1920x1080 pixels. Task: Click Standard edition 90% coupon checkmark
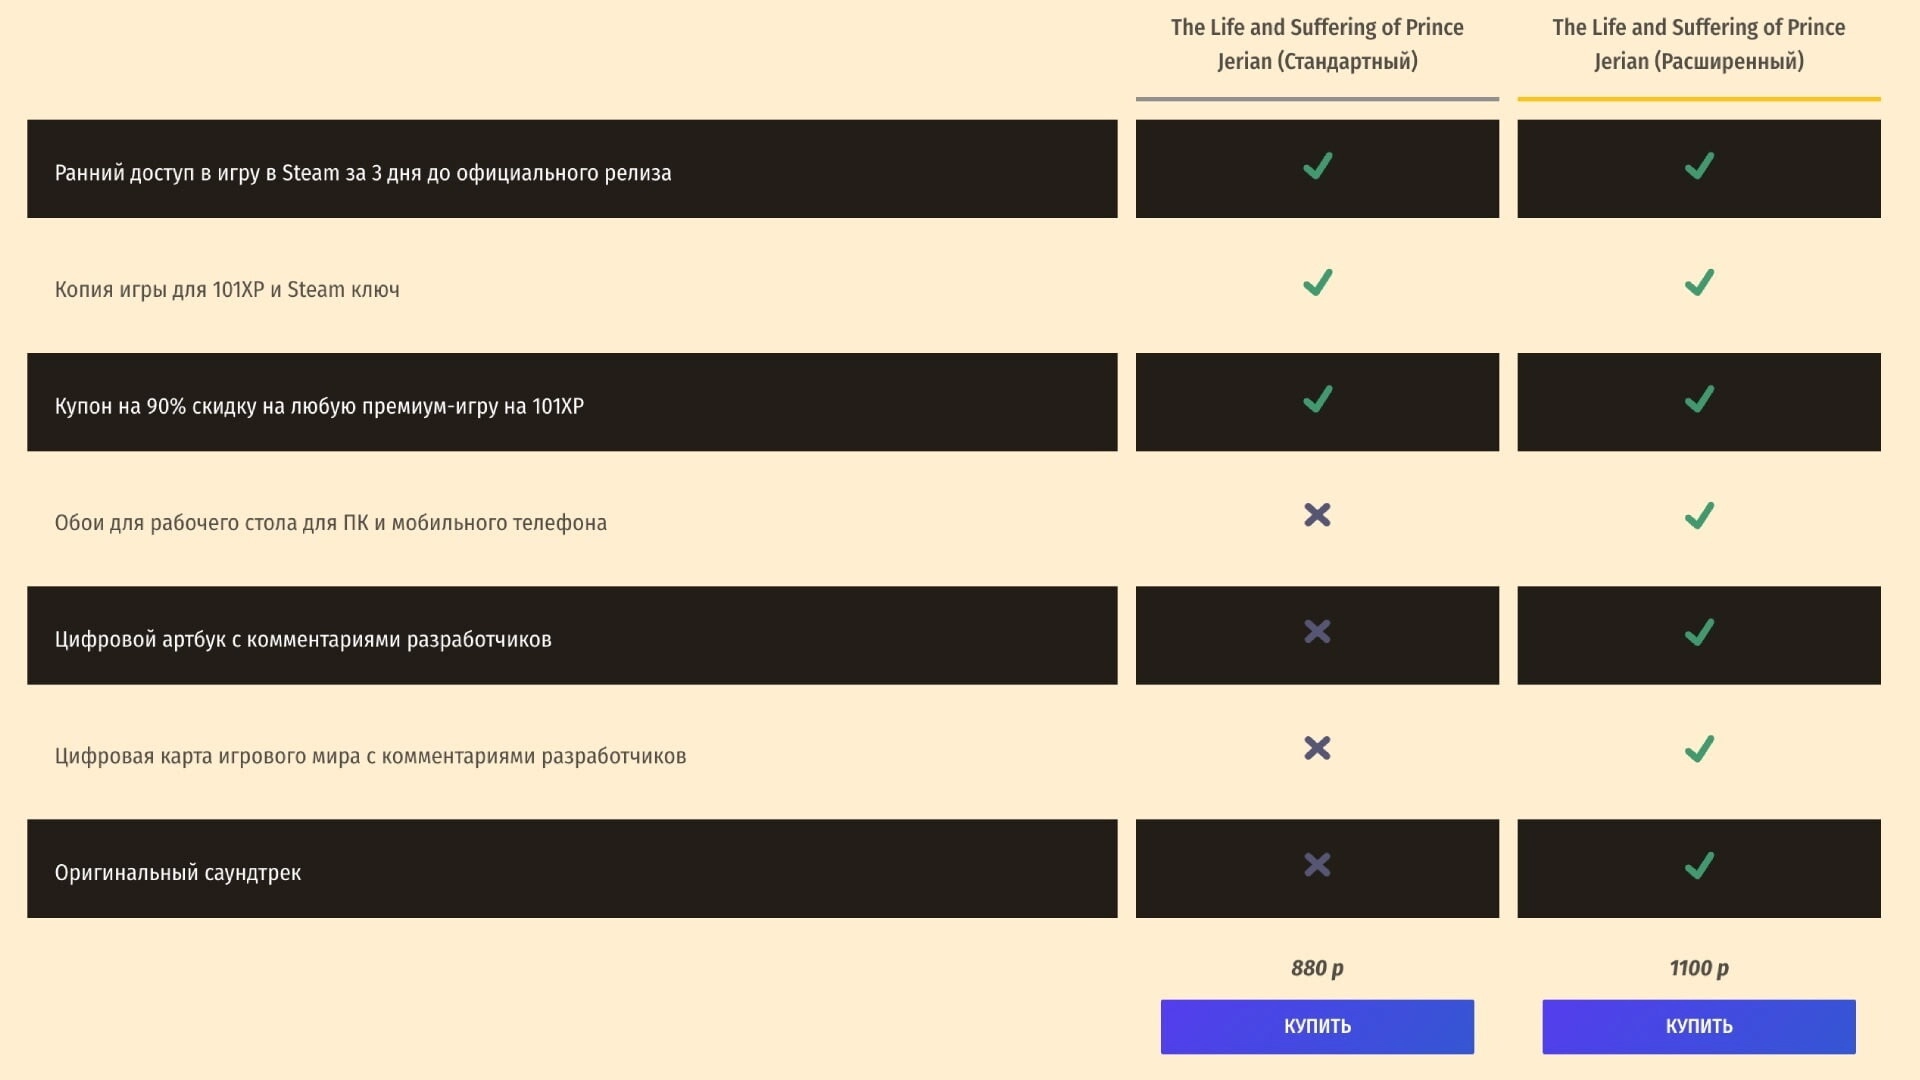coord(1317,400)
